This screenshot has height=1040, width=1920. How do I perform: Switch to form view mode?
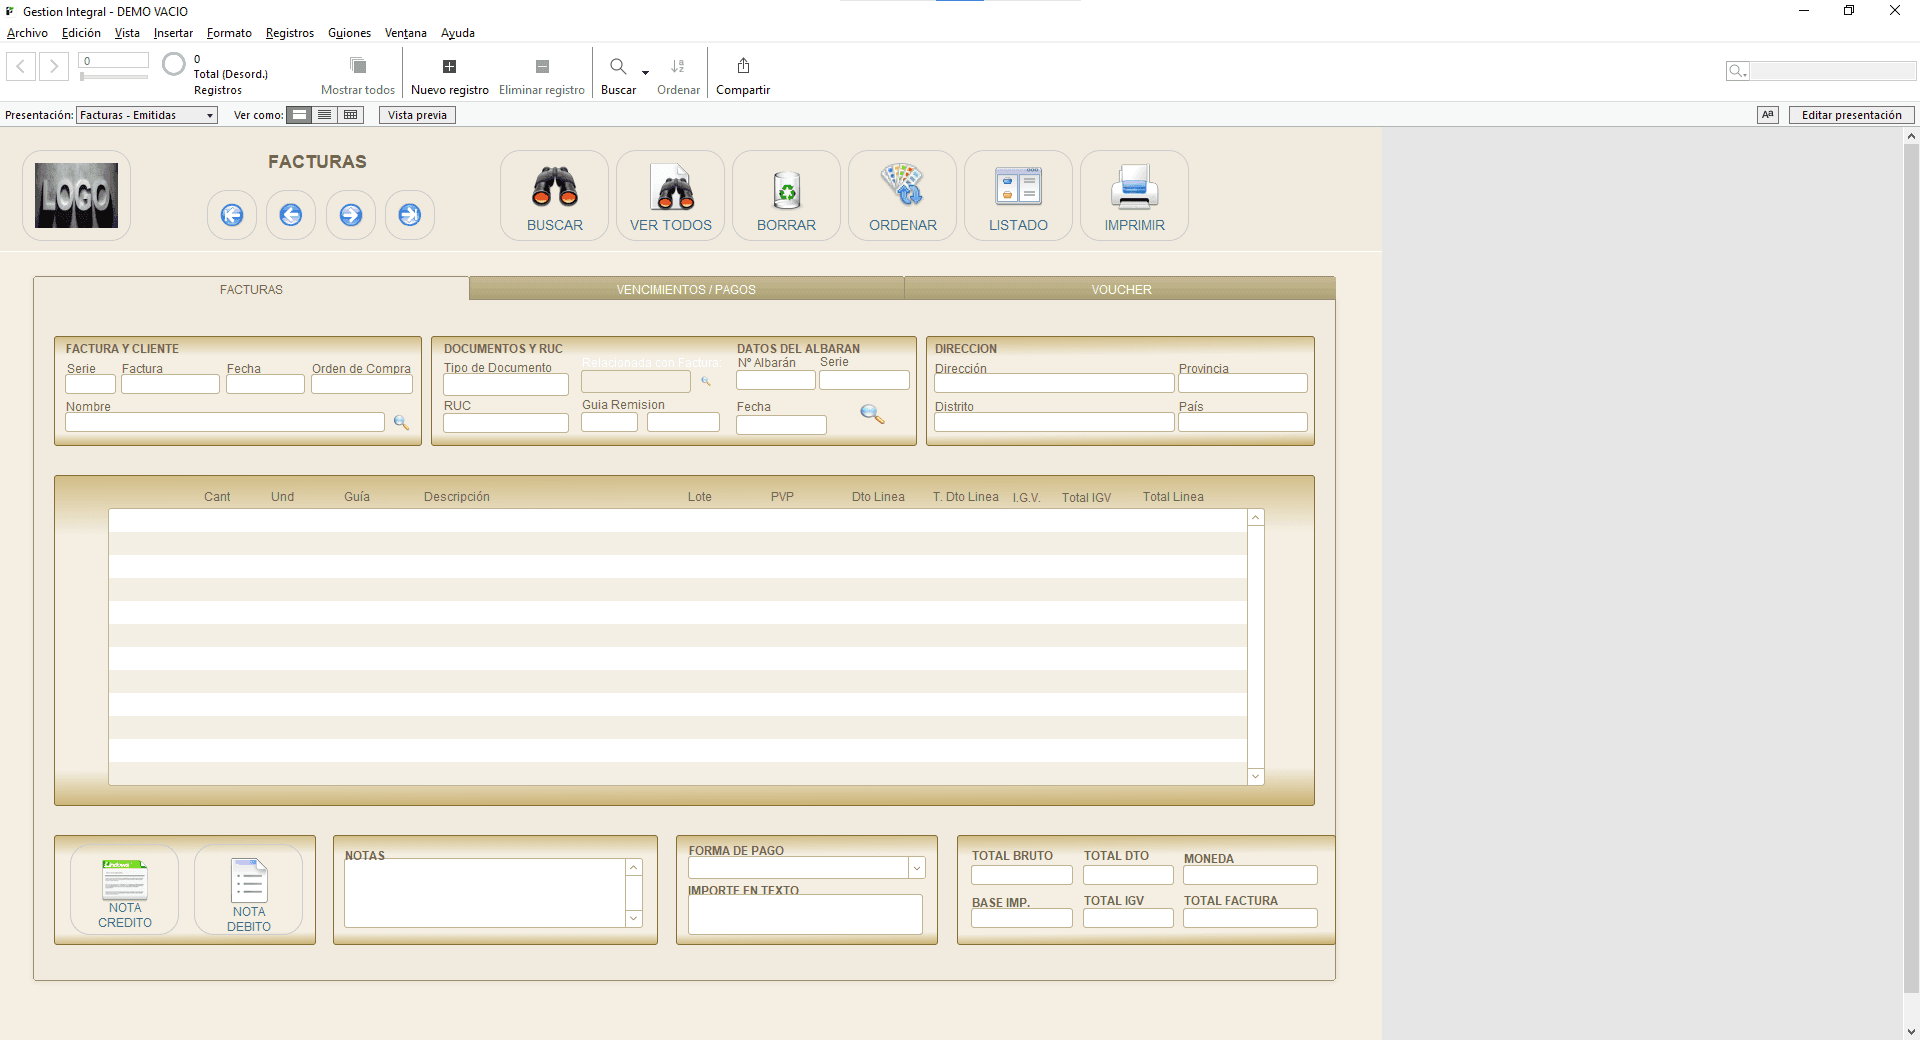[x=299, y=115]
